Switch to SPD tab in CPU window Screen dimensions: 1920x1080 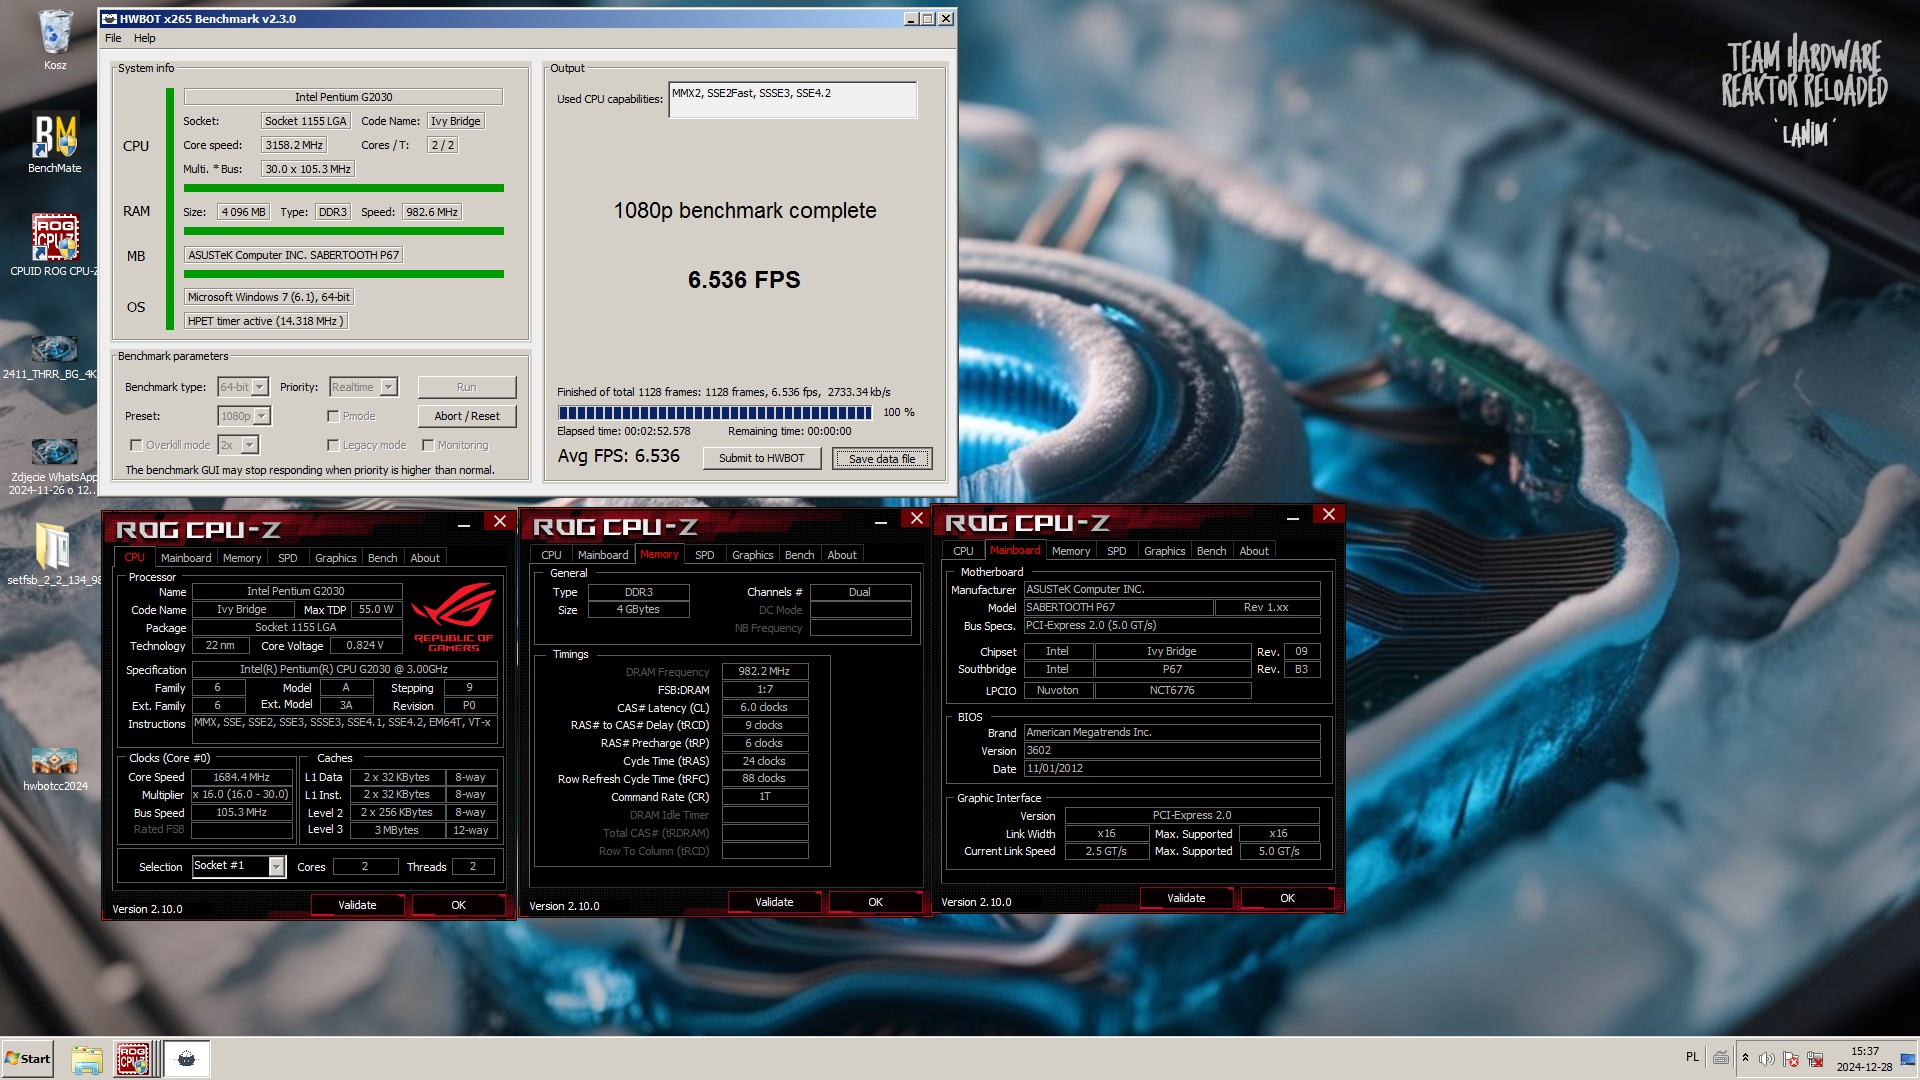(287, 558)
